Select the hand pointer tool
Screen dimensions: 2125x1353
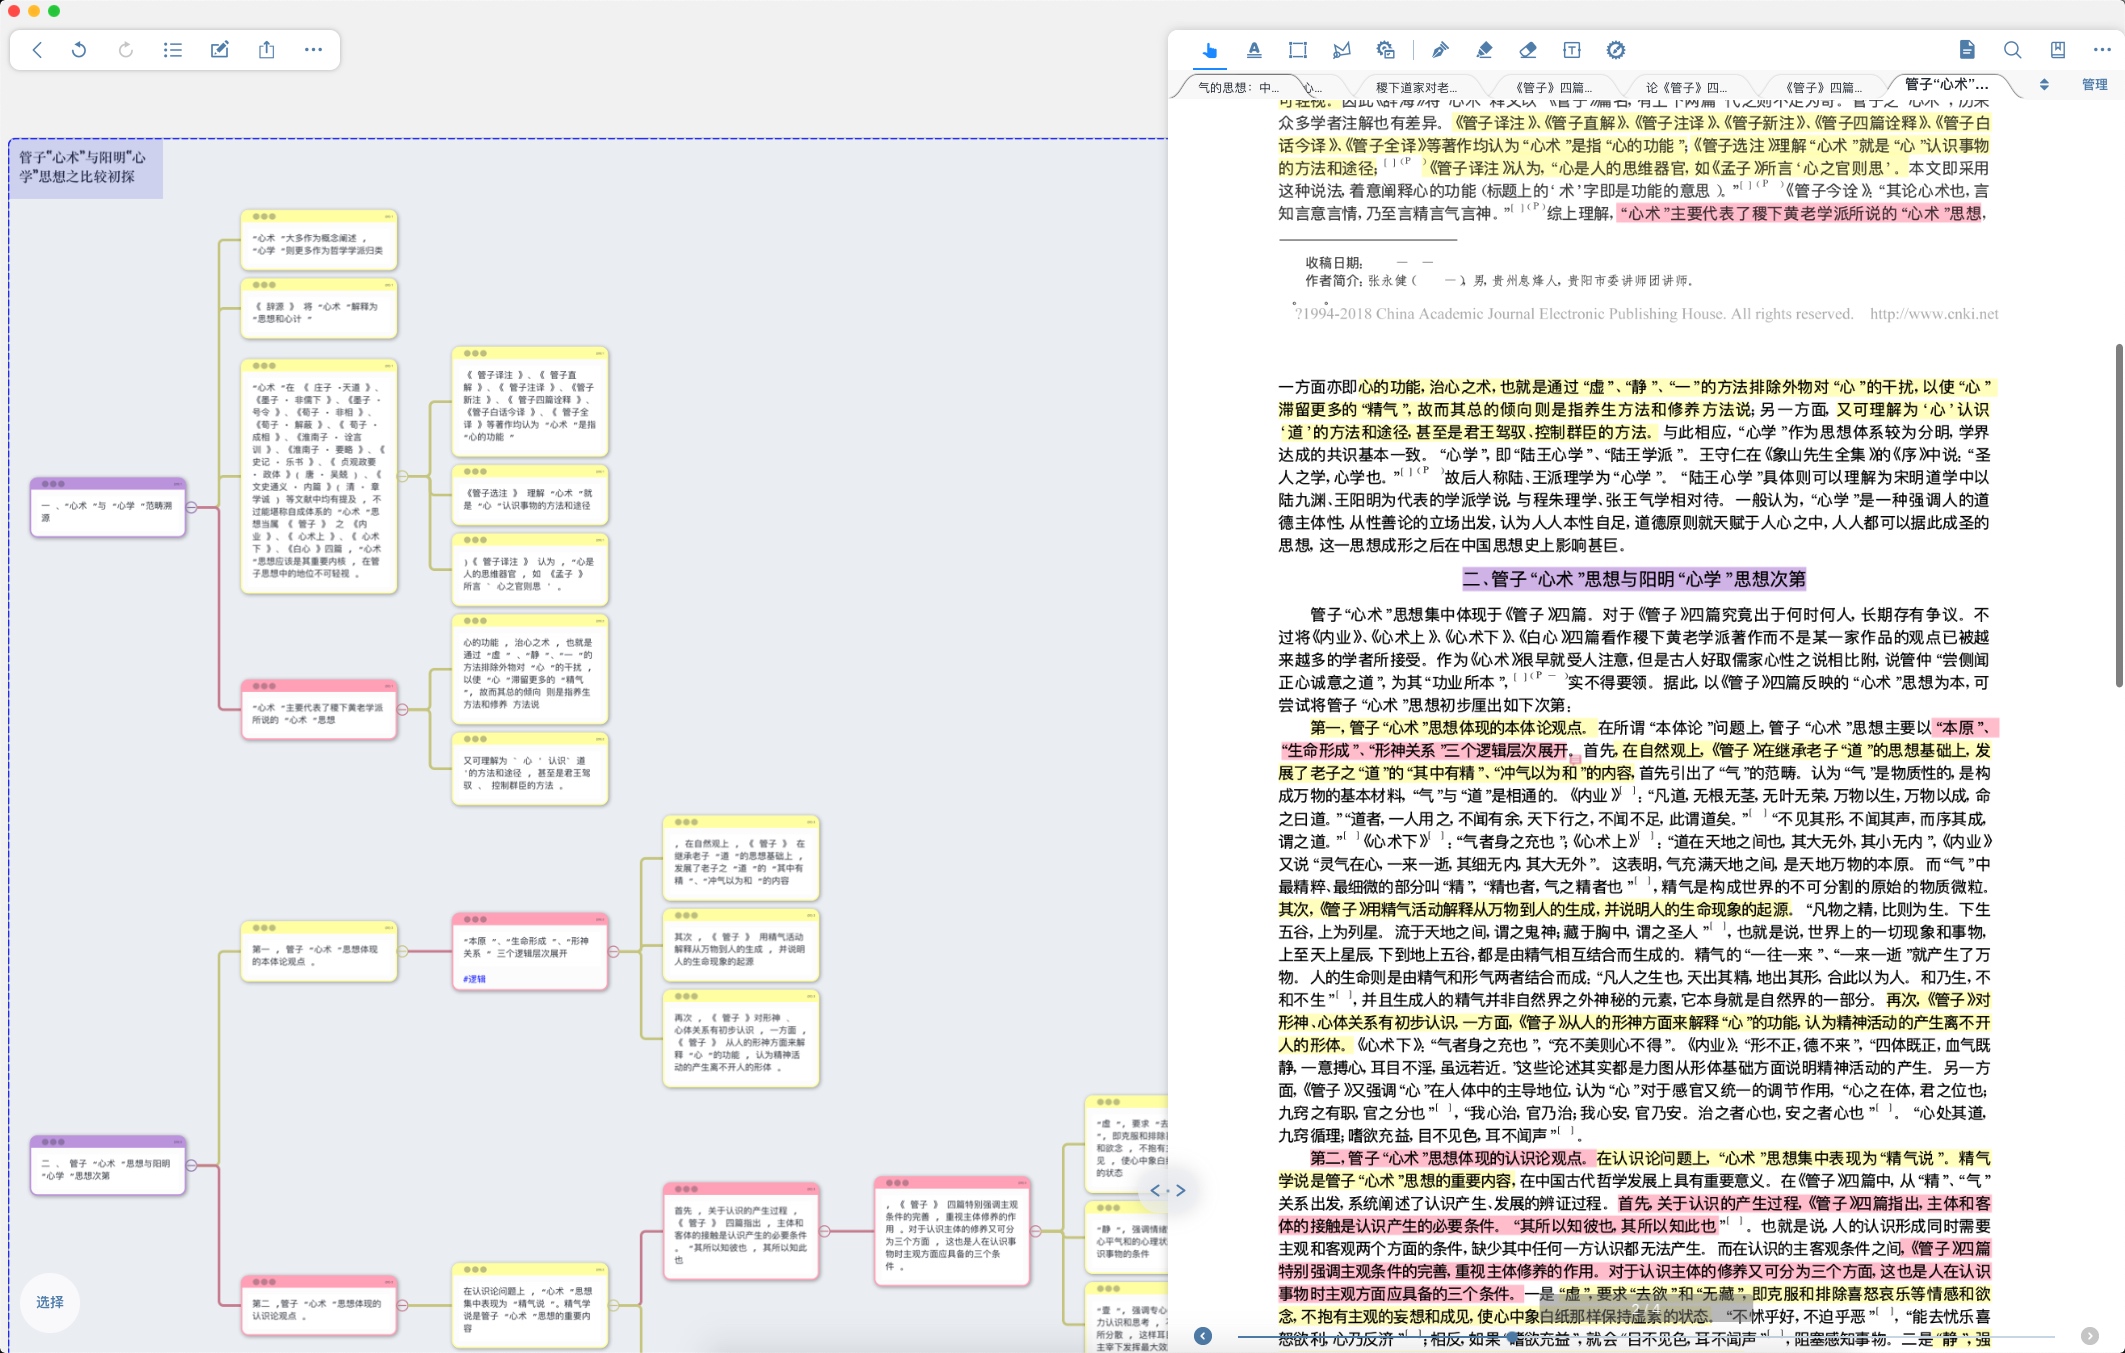[1210, 50]
